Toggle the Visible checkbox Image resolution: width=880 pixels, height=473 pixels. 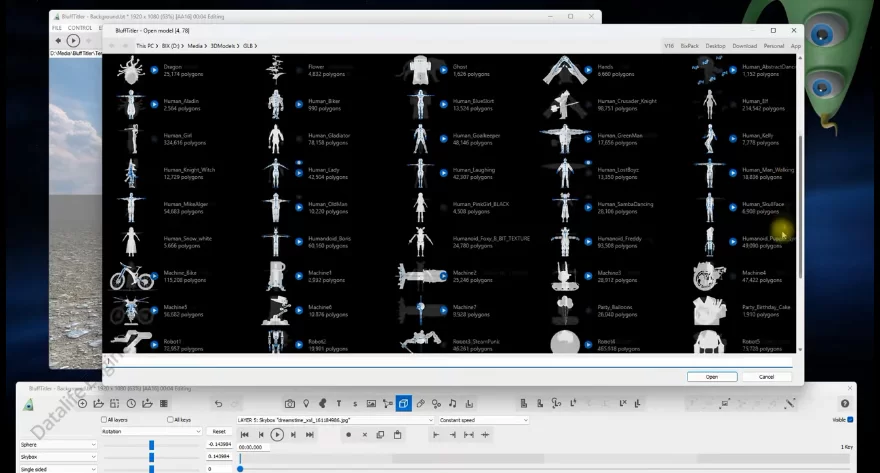point(850,420)
